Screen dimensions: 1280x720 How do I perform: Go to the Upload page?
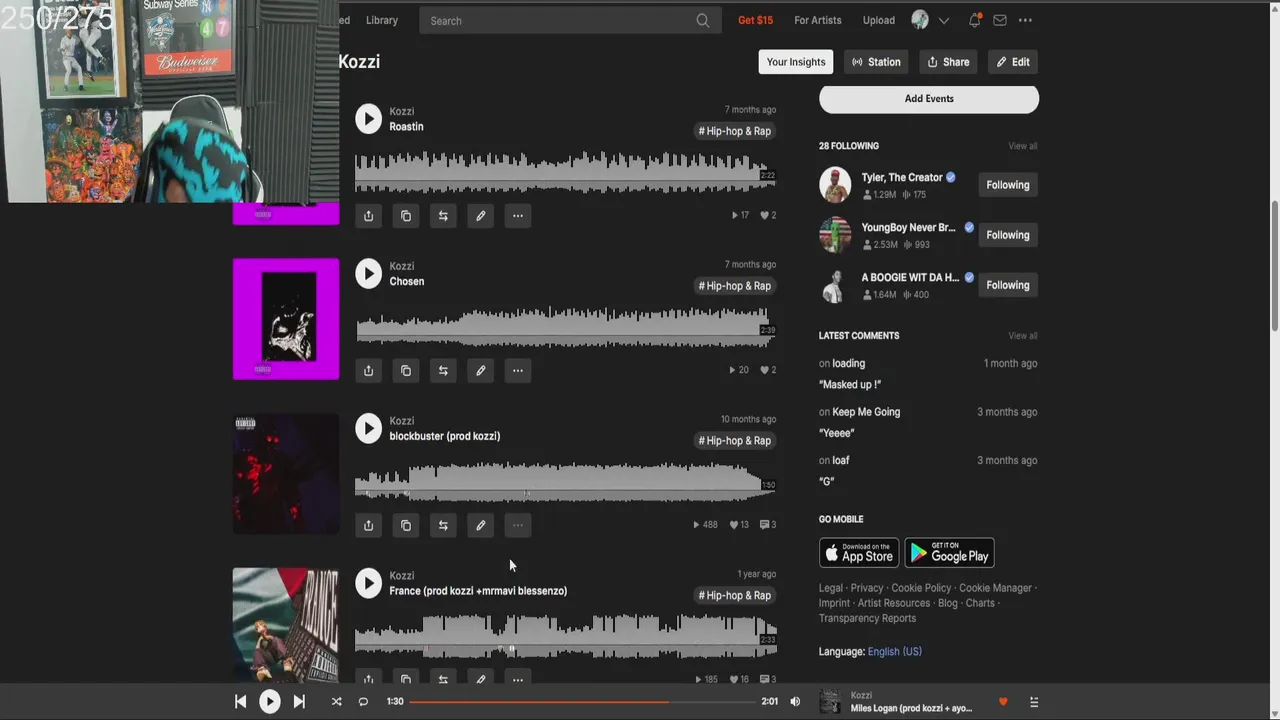point(879,20)
